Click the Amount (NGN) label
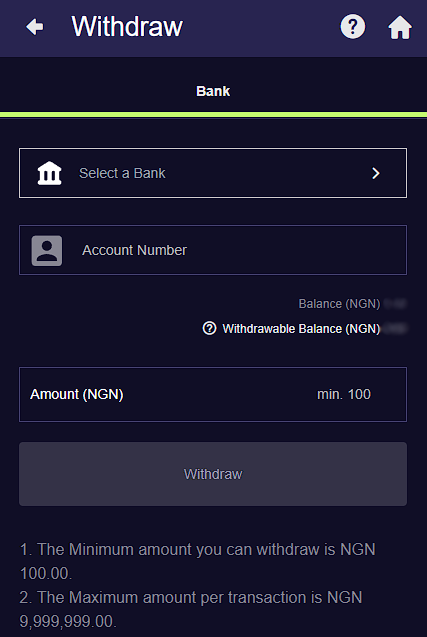The width and height of the screenshot is (427, 637). pos(77,394)
